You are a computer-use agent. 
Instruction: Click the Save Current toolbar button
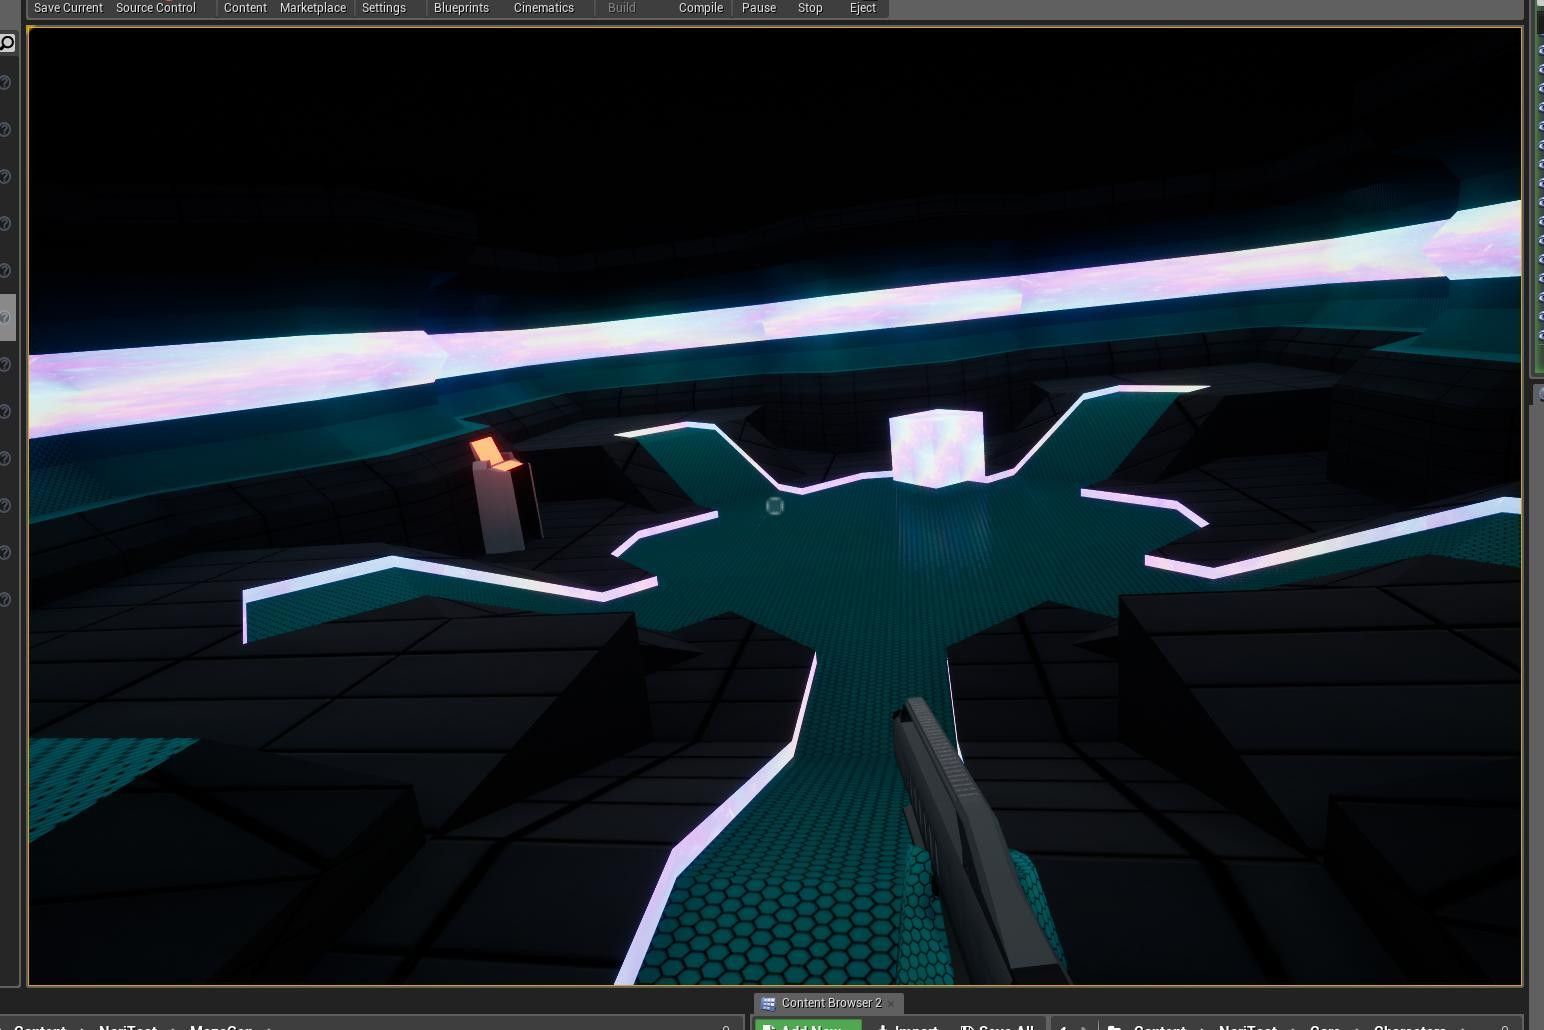coord(68,8)
